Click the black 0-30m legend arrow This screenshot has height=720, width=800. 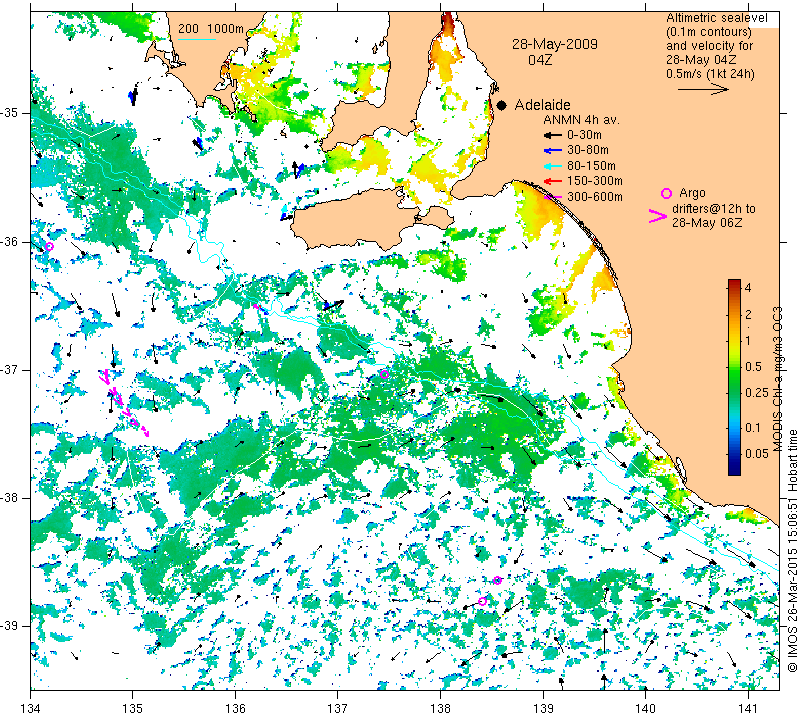pyautogui.click(x=553, y=135)
